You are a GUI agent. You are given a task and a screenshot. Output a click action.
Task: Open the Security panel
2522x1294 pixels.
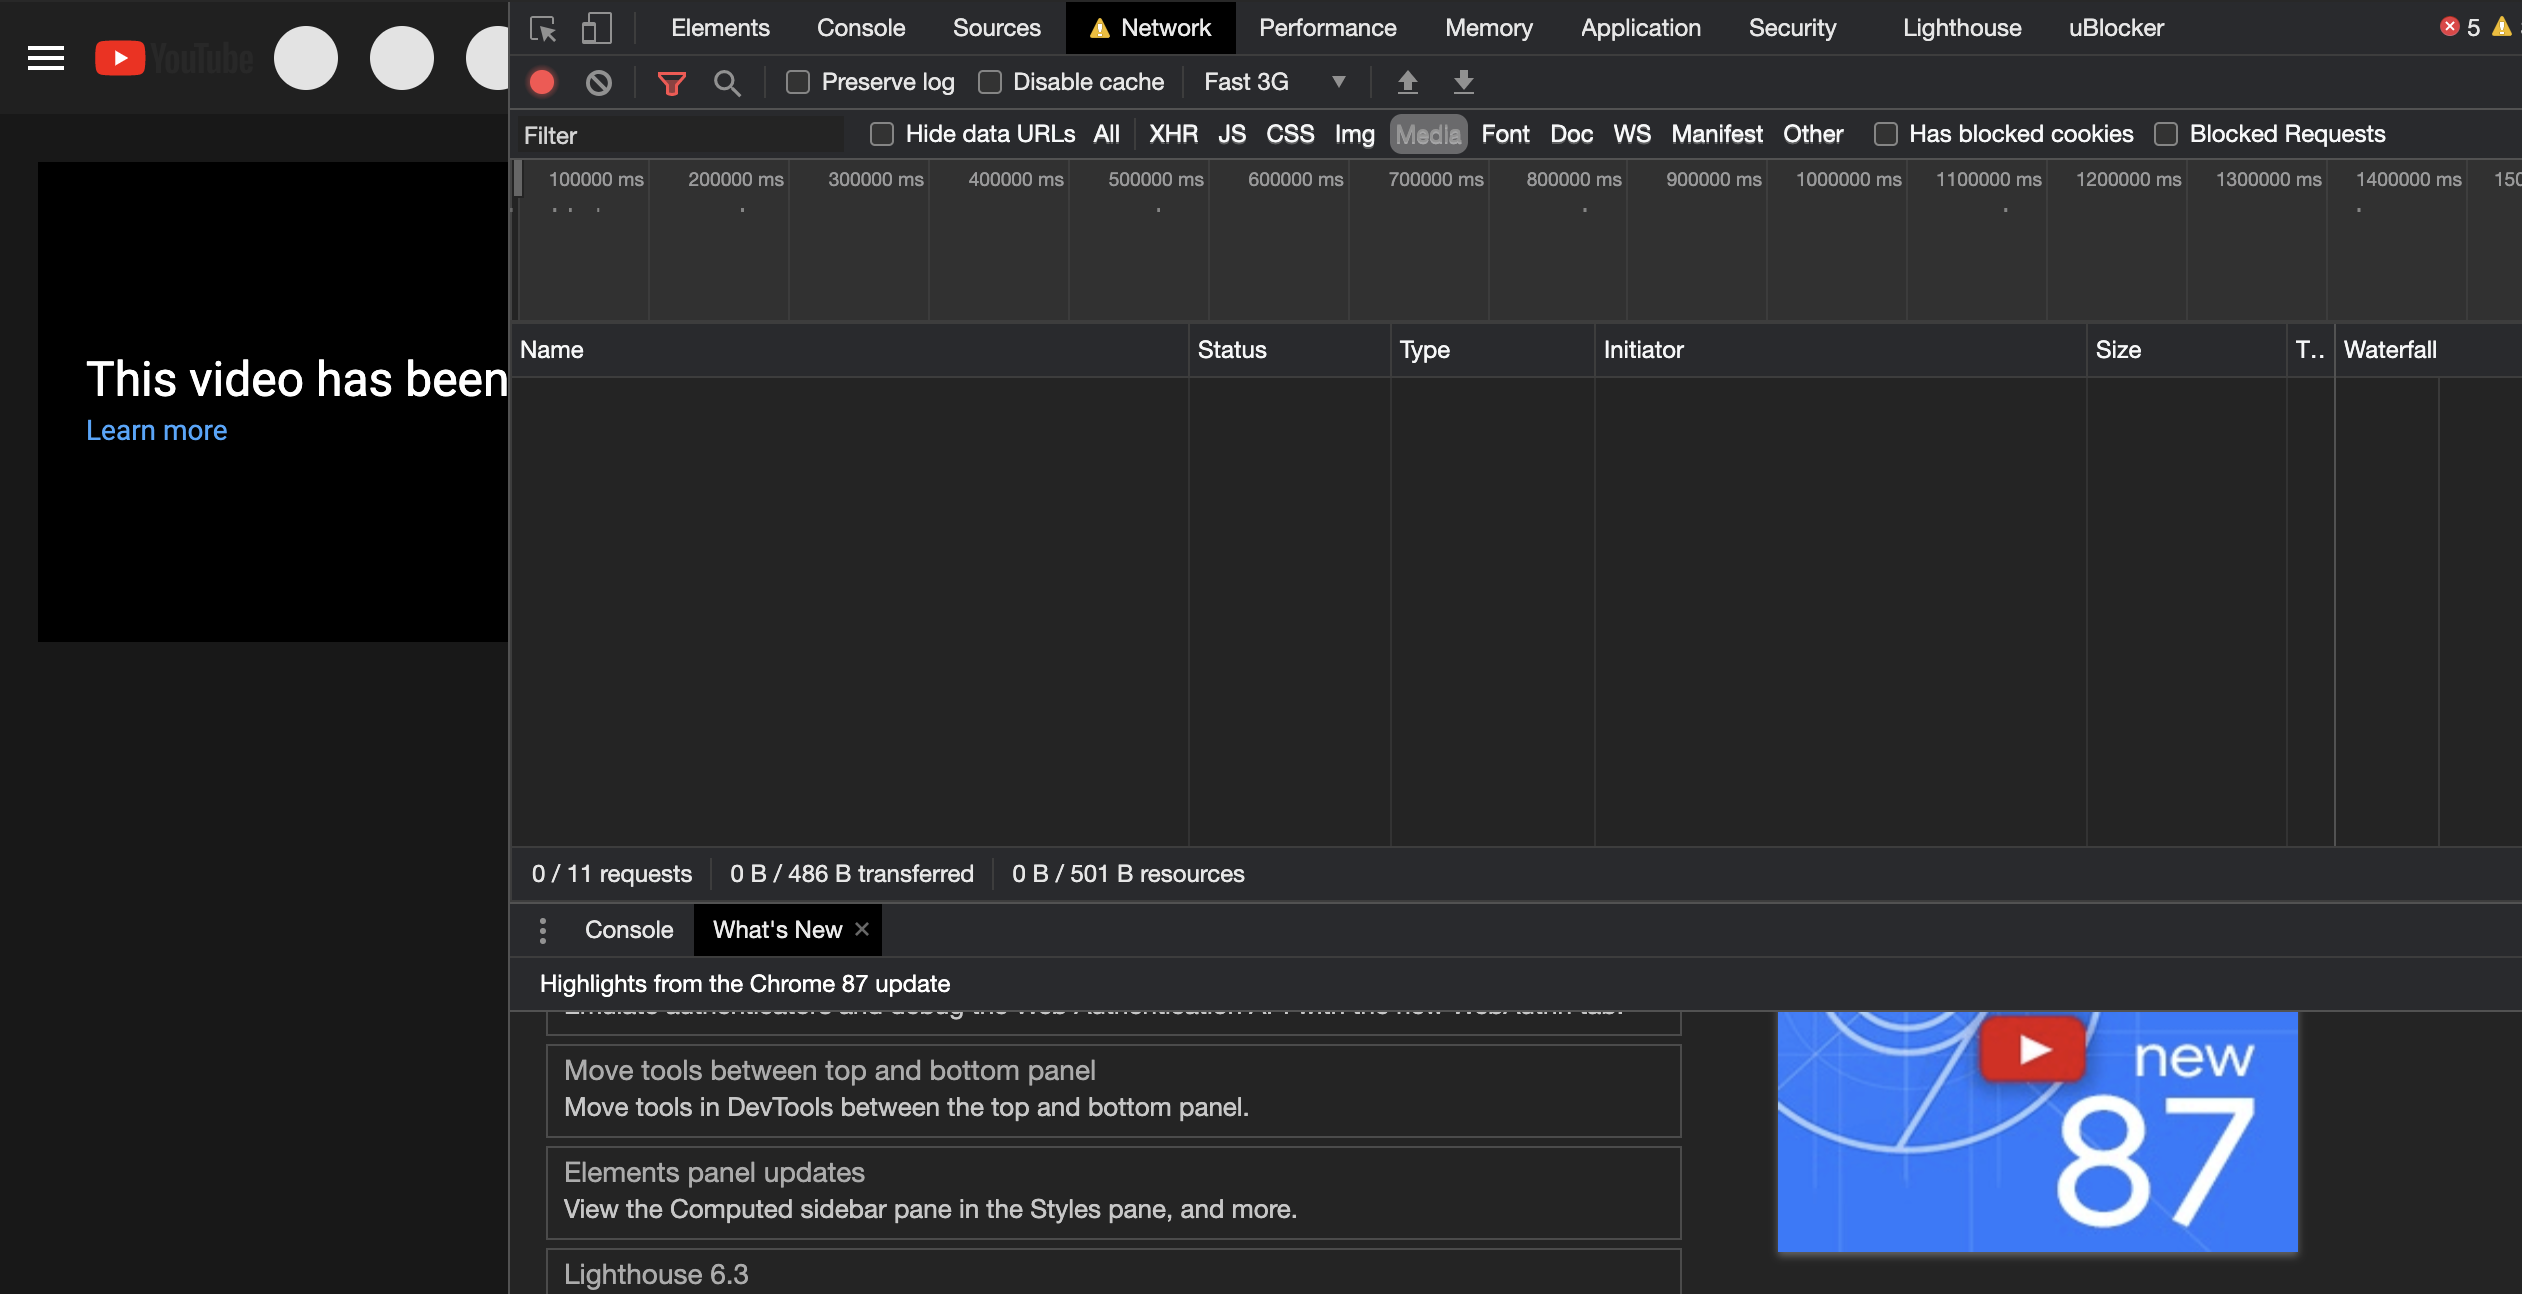click(1792, 28)
